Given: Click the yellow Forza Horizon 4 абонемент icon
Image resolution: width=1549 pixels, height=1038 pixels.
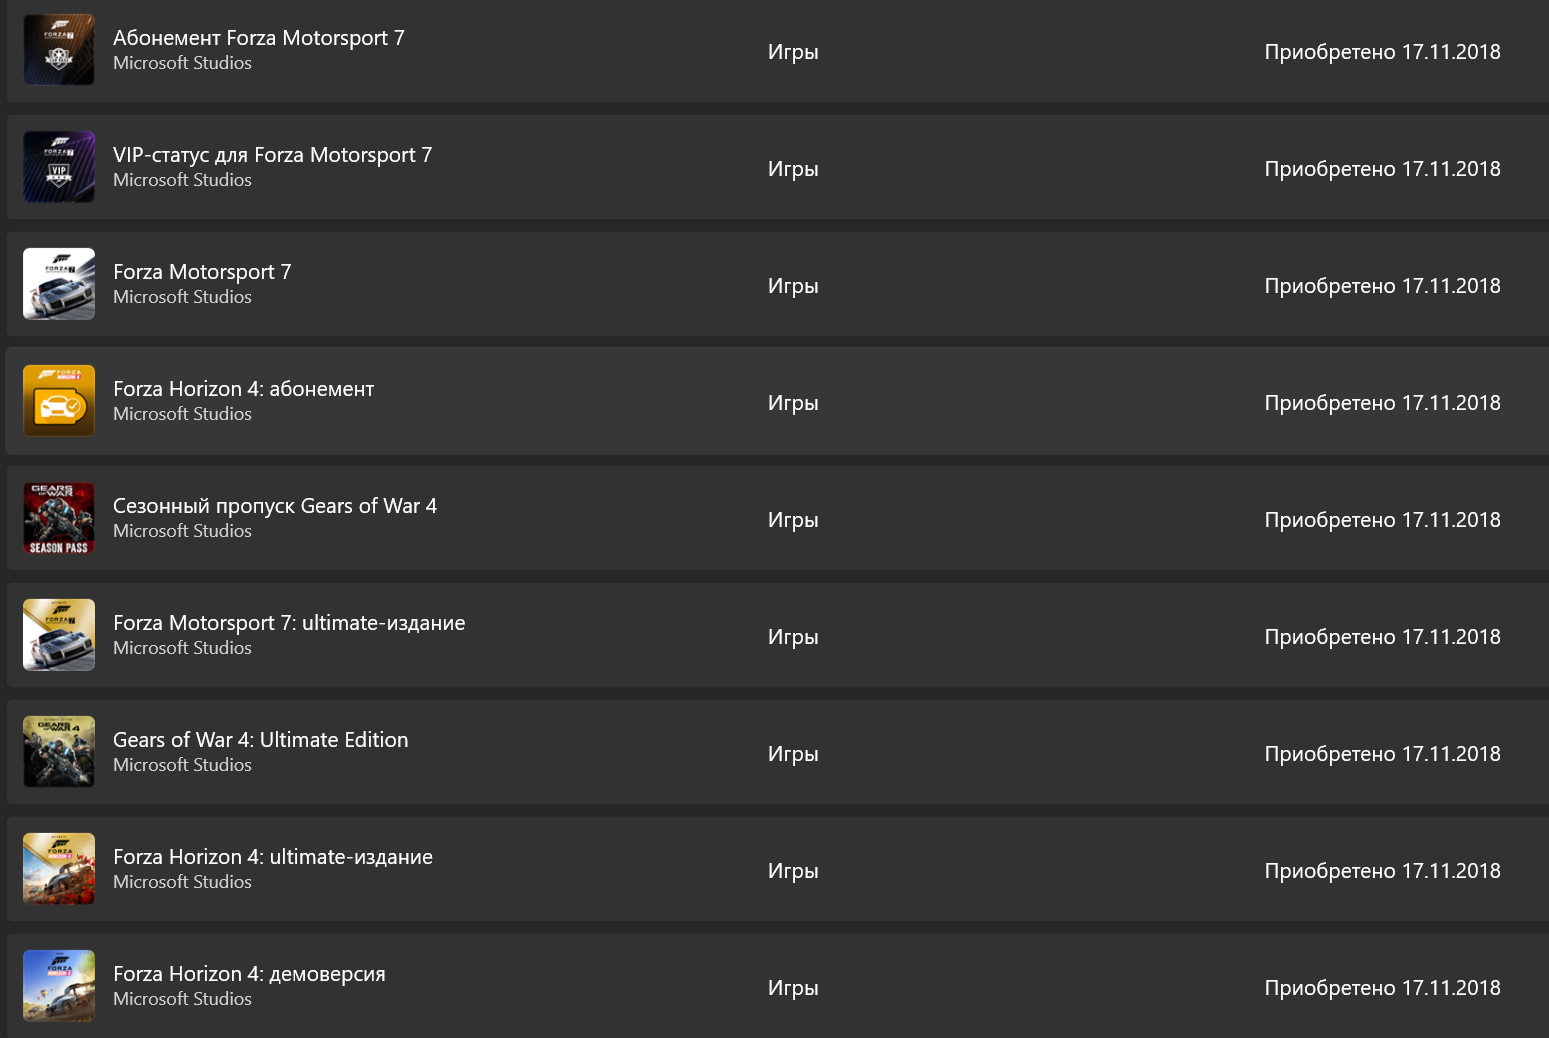Looking at the screenshot, I should (59, 401).
